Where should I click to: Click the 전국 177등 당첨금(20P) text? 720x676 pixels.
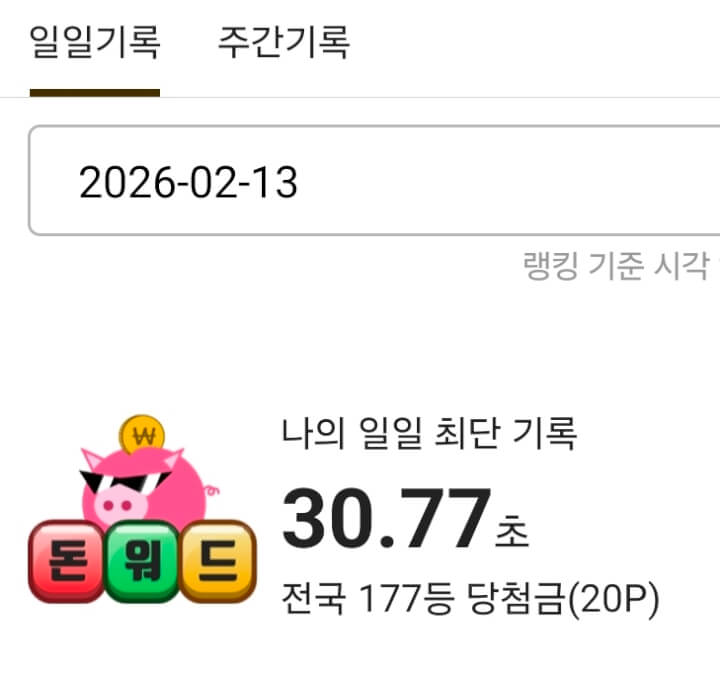click(x=470, y=598)
